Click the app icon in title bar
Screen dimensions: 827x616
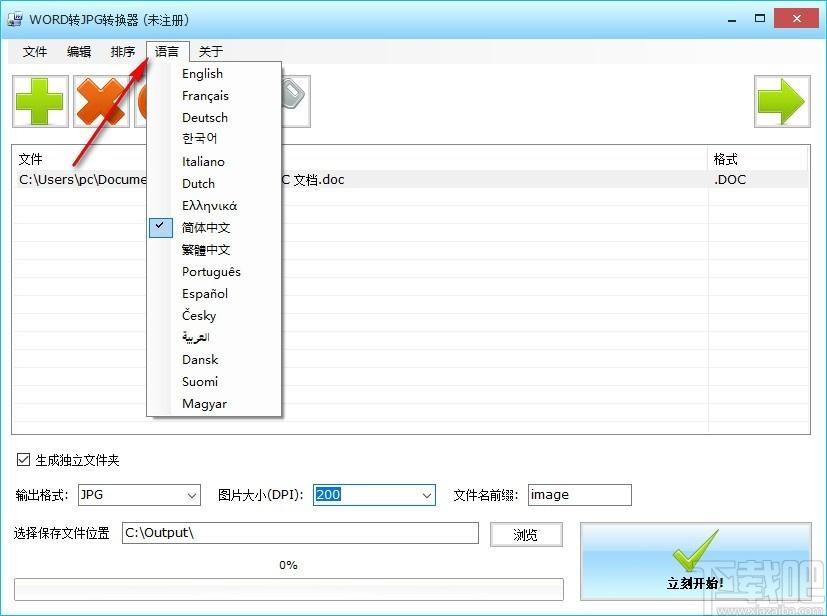tap(15, 20)
